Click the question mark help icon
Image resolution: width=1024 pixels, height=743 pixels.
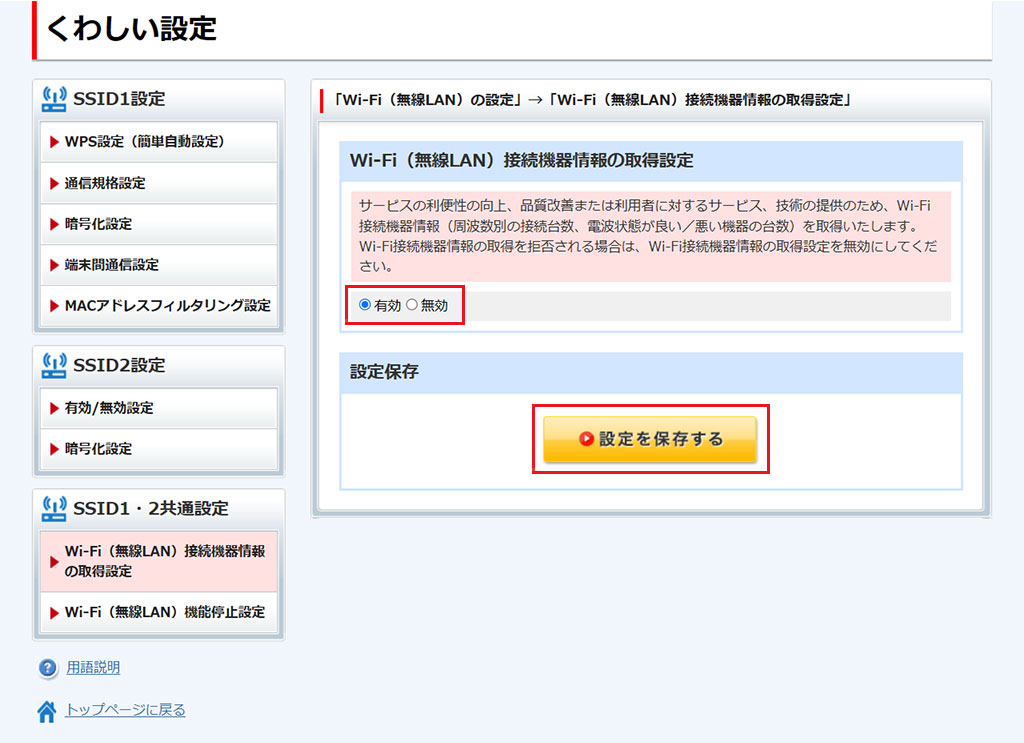coord(47,668)
